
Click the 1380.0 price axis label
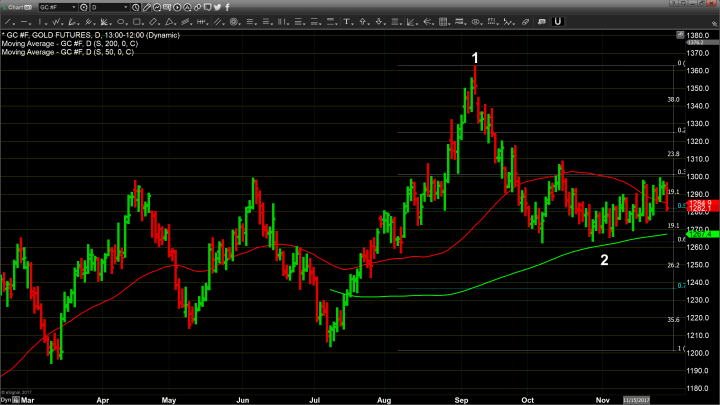pyautogui.click(x=697, y=35)
